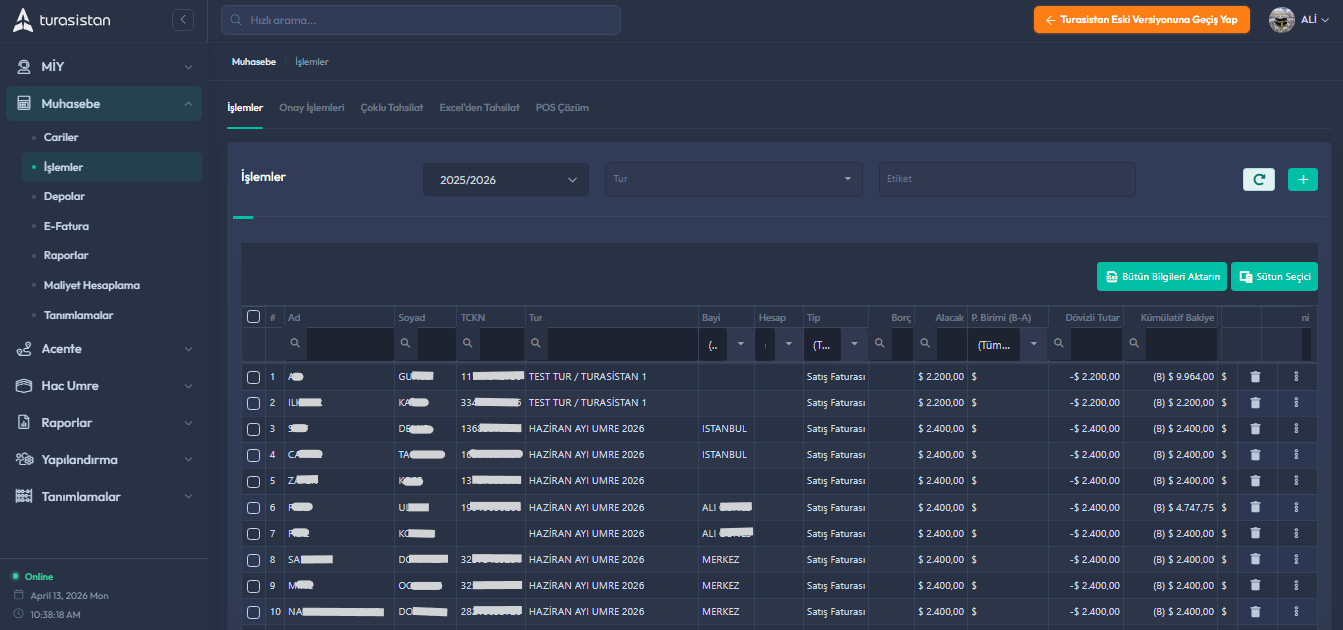Screen dimensions: 1343x630
Task: Click the trash icon on row 6
Action: (1255, 507)
